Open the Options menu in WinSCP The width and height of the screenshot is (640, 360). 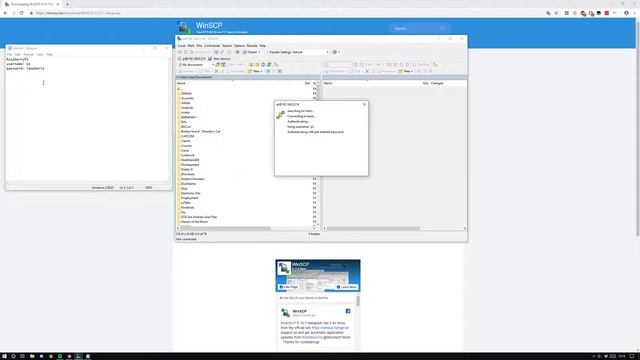coord(240,46)
